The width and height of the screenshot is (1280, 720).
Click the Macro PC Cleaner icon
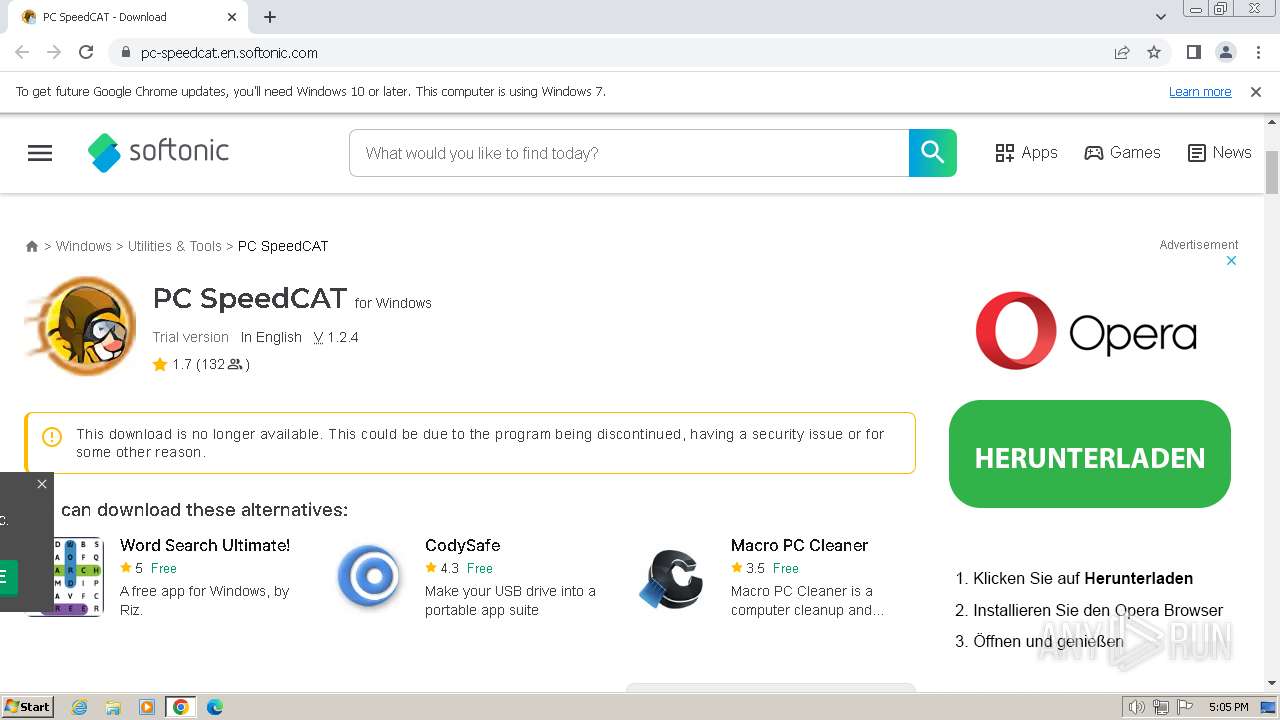click(672, 578)
